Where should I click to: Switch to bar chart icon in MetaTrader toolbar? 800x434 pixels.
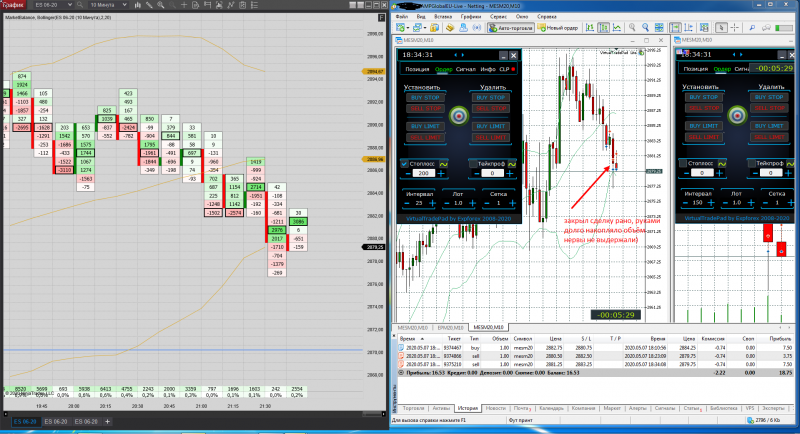(x=590, y=28)
